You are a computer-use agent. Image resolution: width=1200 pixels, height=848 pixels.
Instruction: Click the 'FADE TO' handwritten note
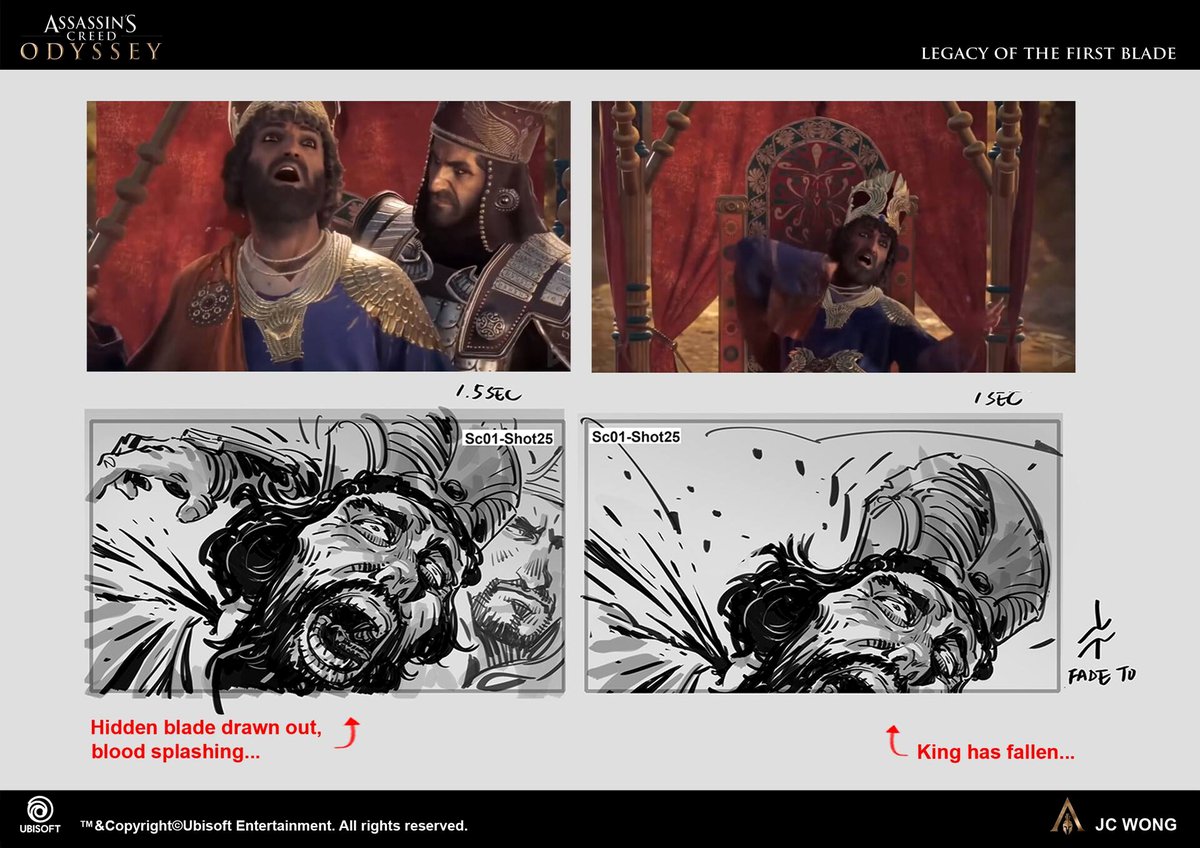coord(1101,677)
